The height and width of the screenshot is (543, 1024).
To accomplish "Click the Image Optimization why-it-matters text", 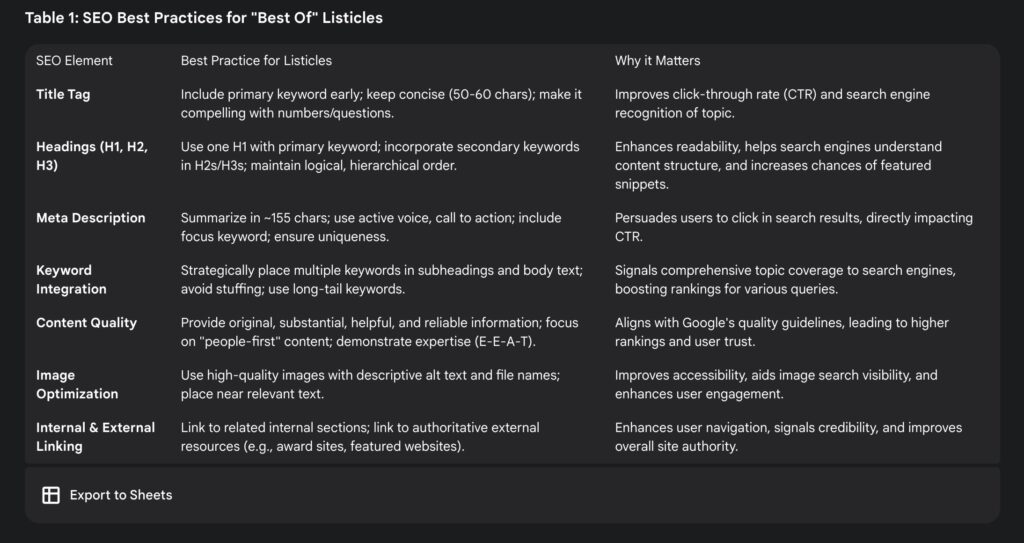I will pyautogui.click(x=776, y=384).
